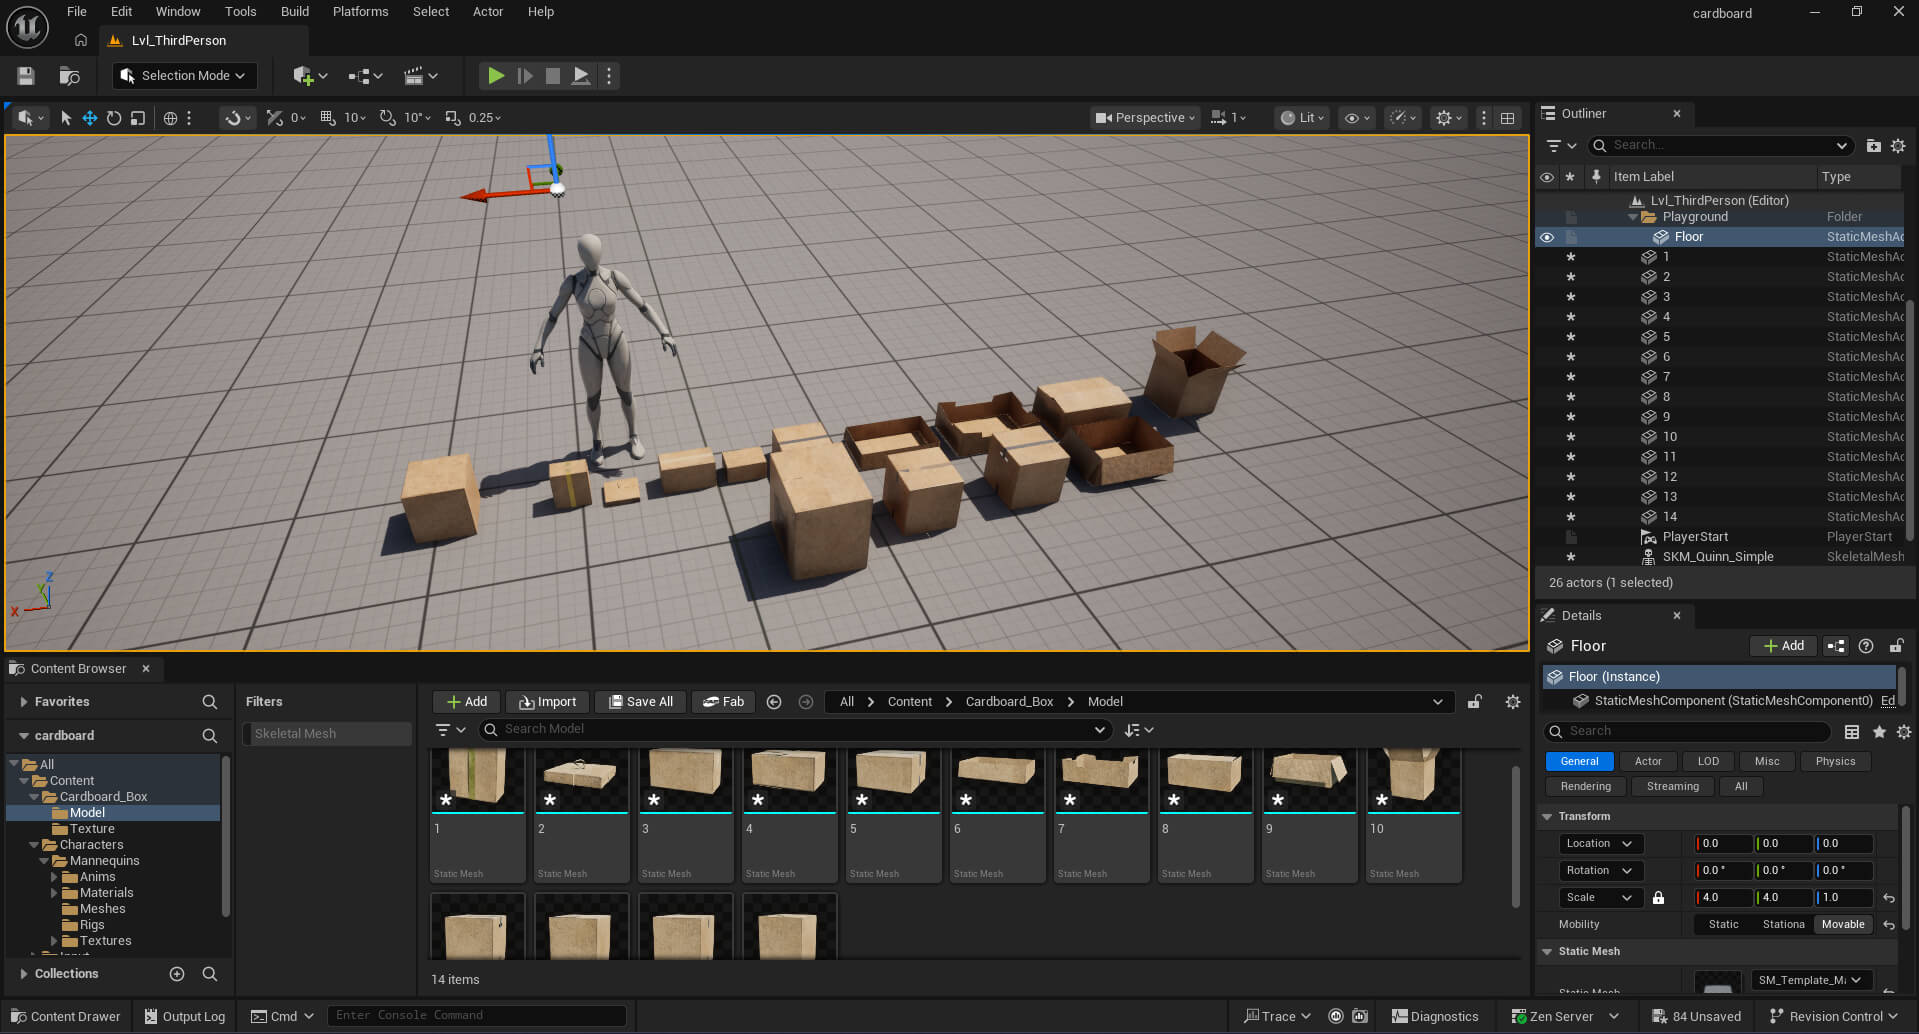Choose the select-objects arrow tool

[66, 118]
